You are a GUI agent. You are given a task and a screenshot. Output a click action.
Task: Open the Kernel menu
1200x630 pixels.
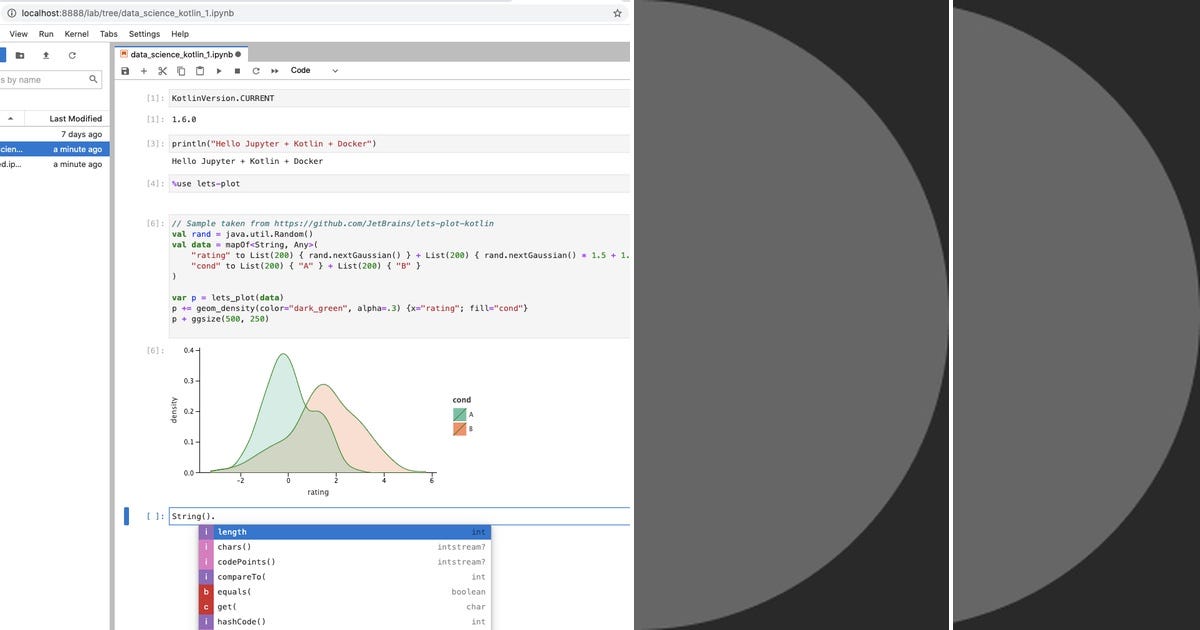click(x=76, y=34)
